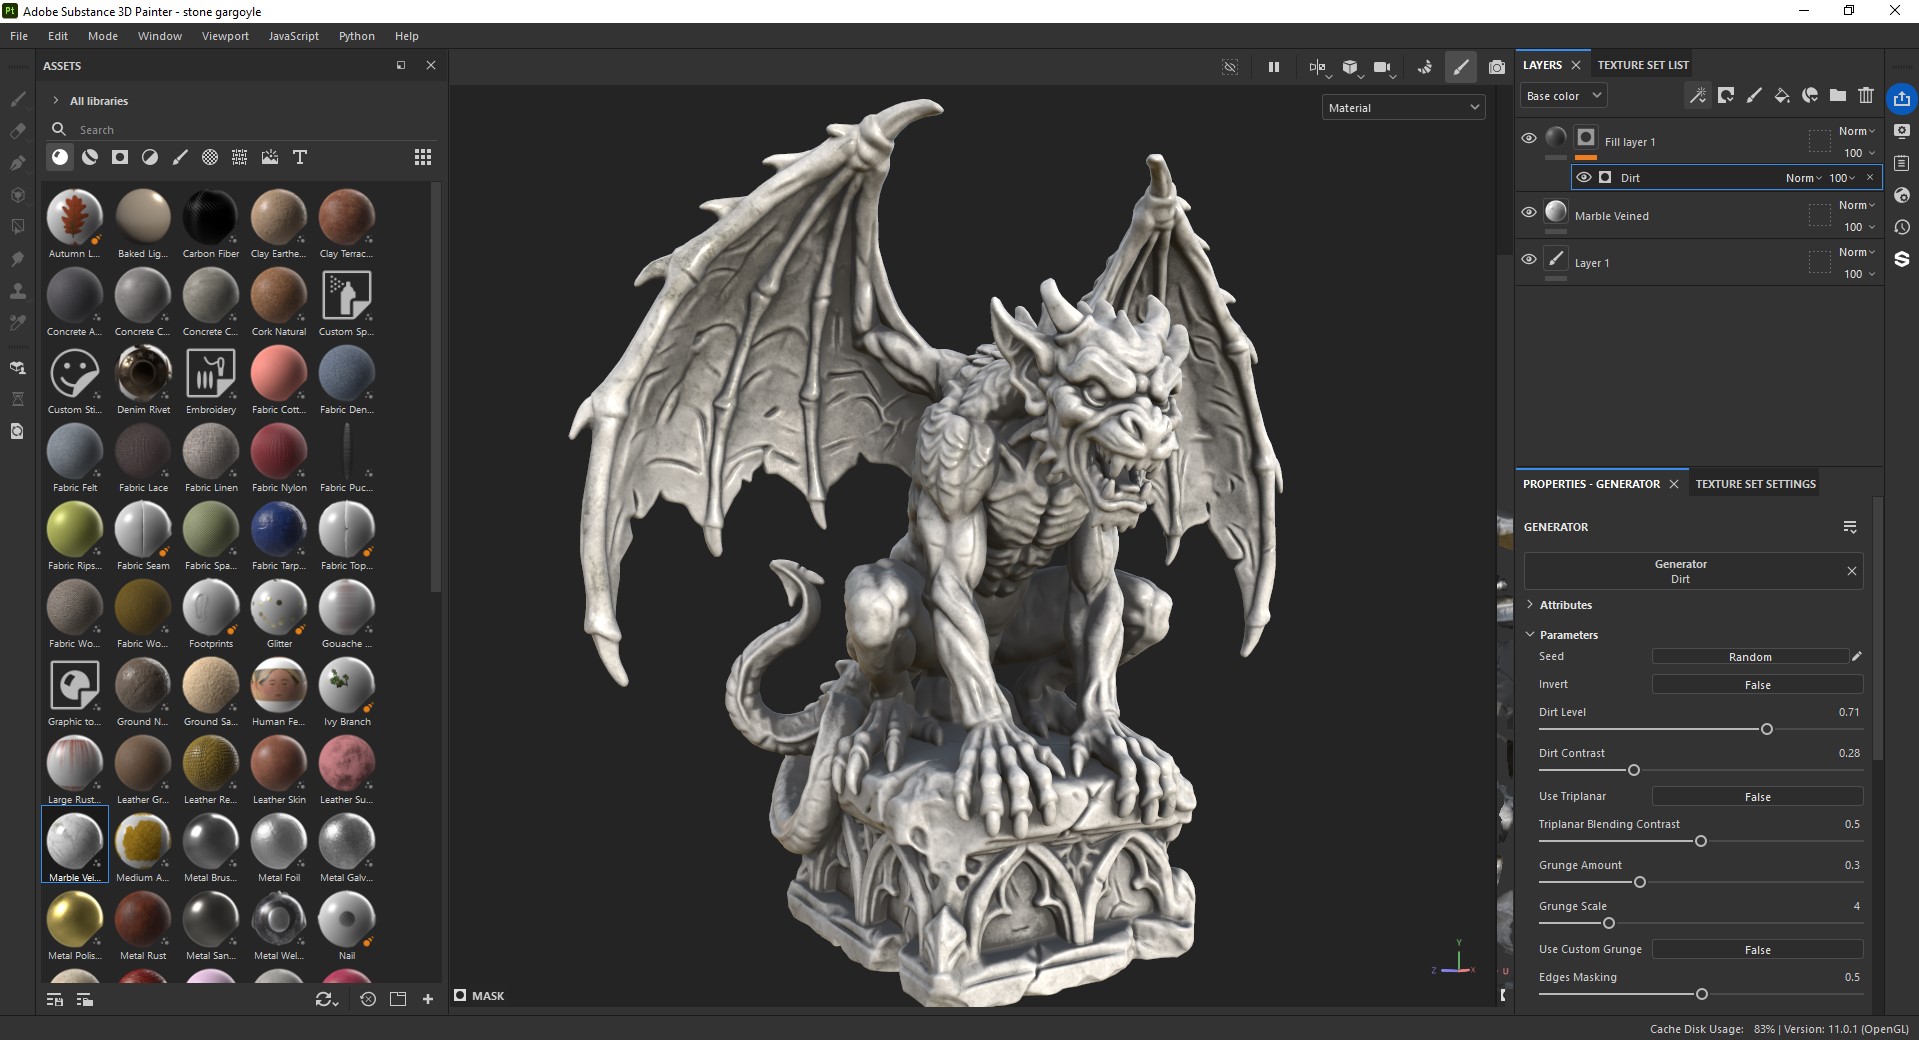This screenshot has width=1919, height=1040.
Task: Expand the Attributes section
Action: [1530, 605]
